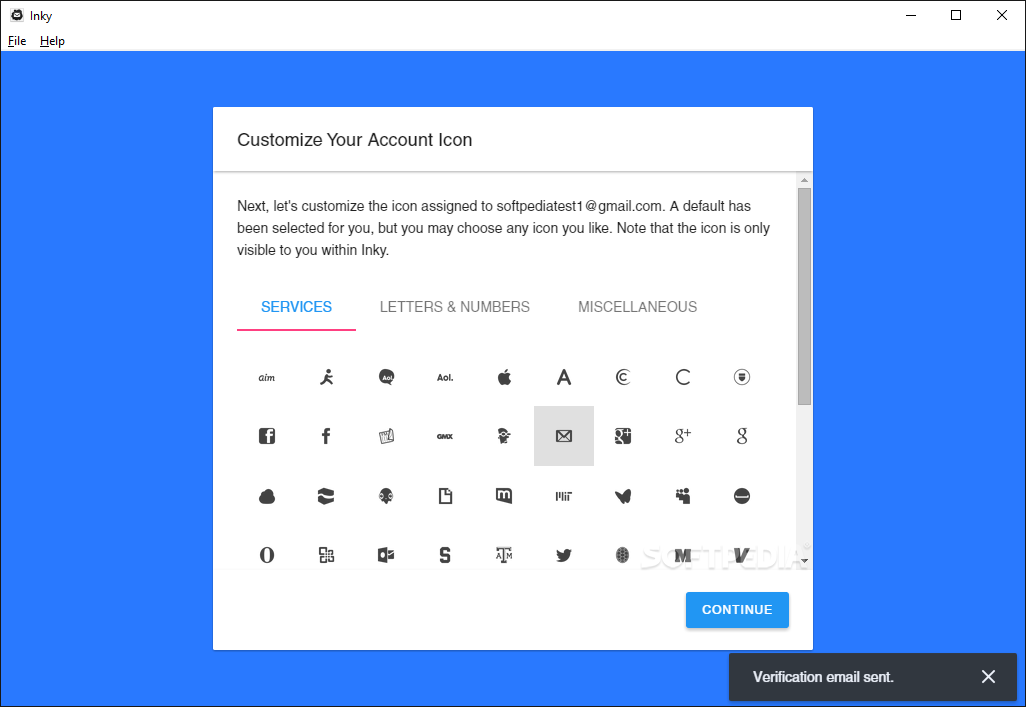Pick the plain Facebook f icon
Viewport: 1026px width, 707px height.
pyautogui.click(x=326, y=436)
